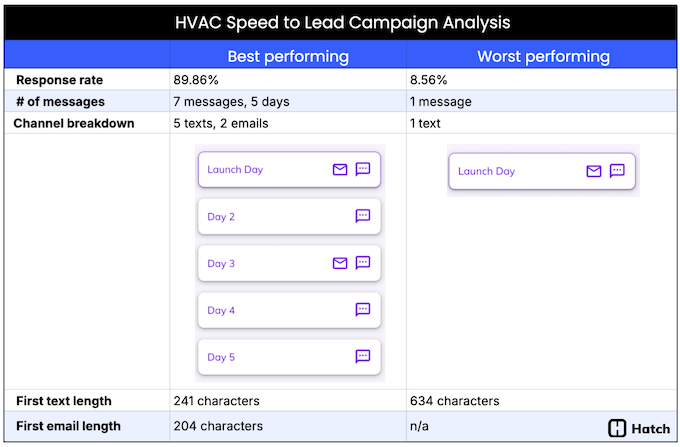Select the Worst performing column header

(x=543, y=56)
